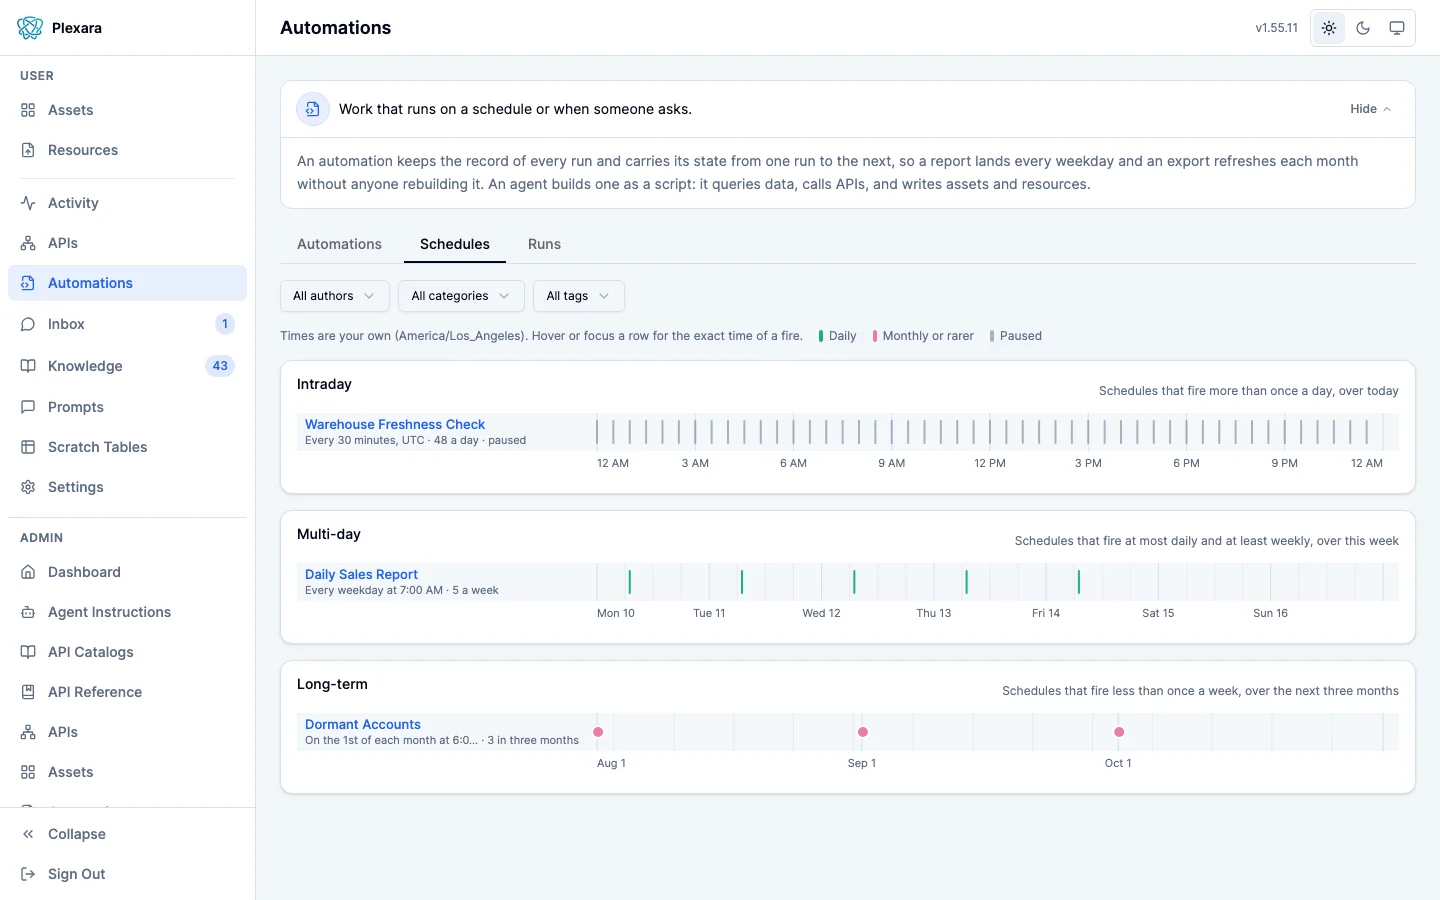Open the All tags filter dropdown

coord(579,296)
